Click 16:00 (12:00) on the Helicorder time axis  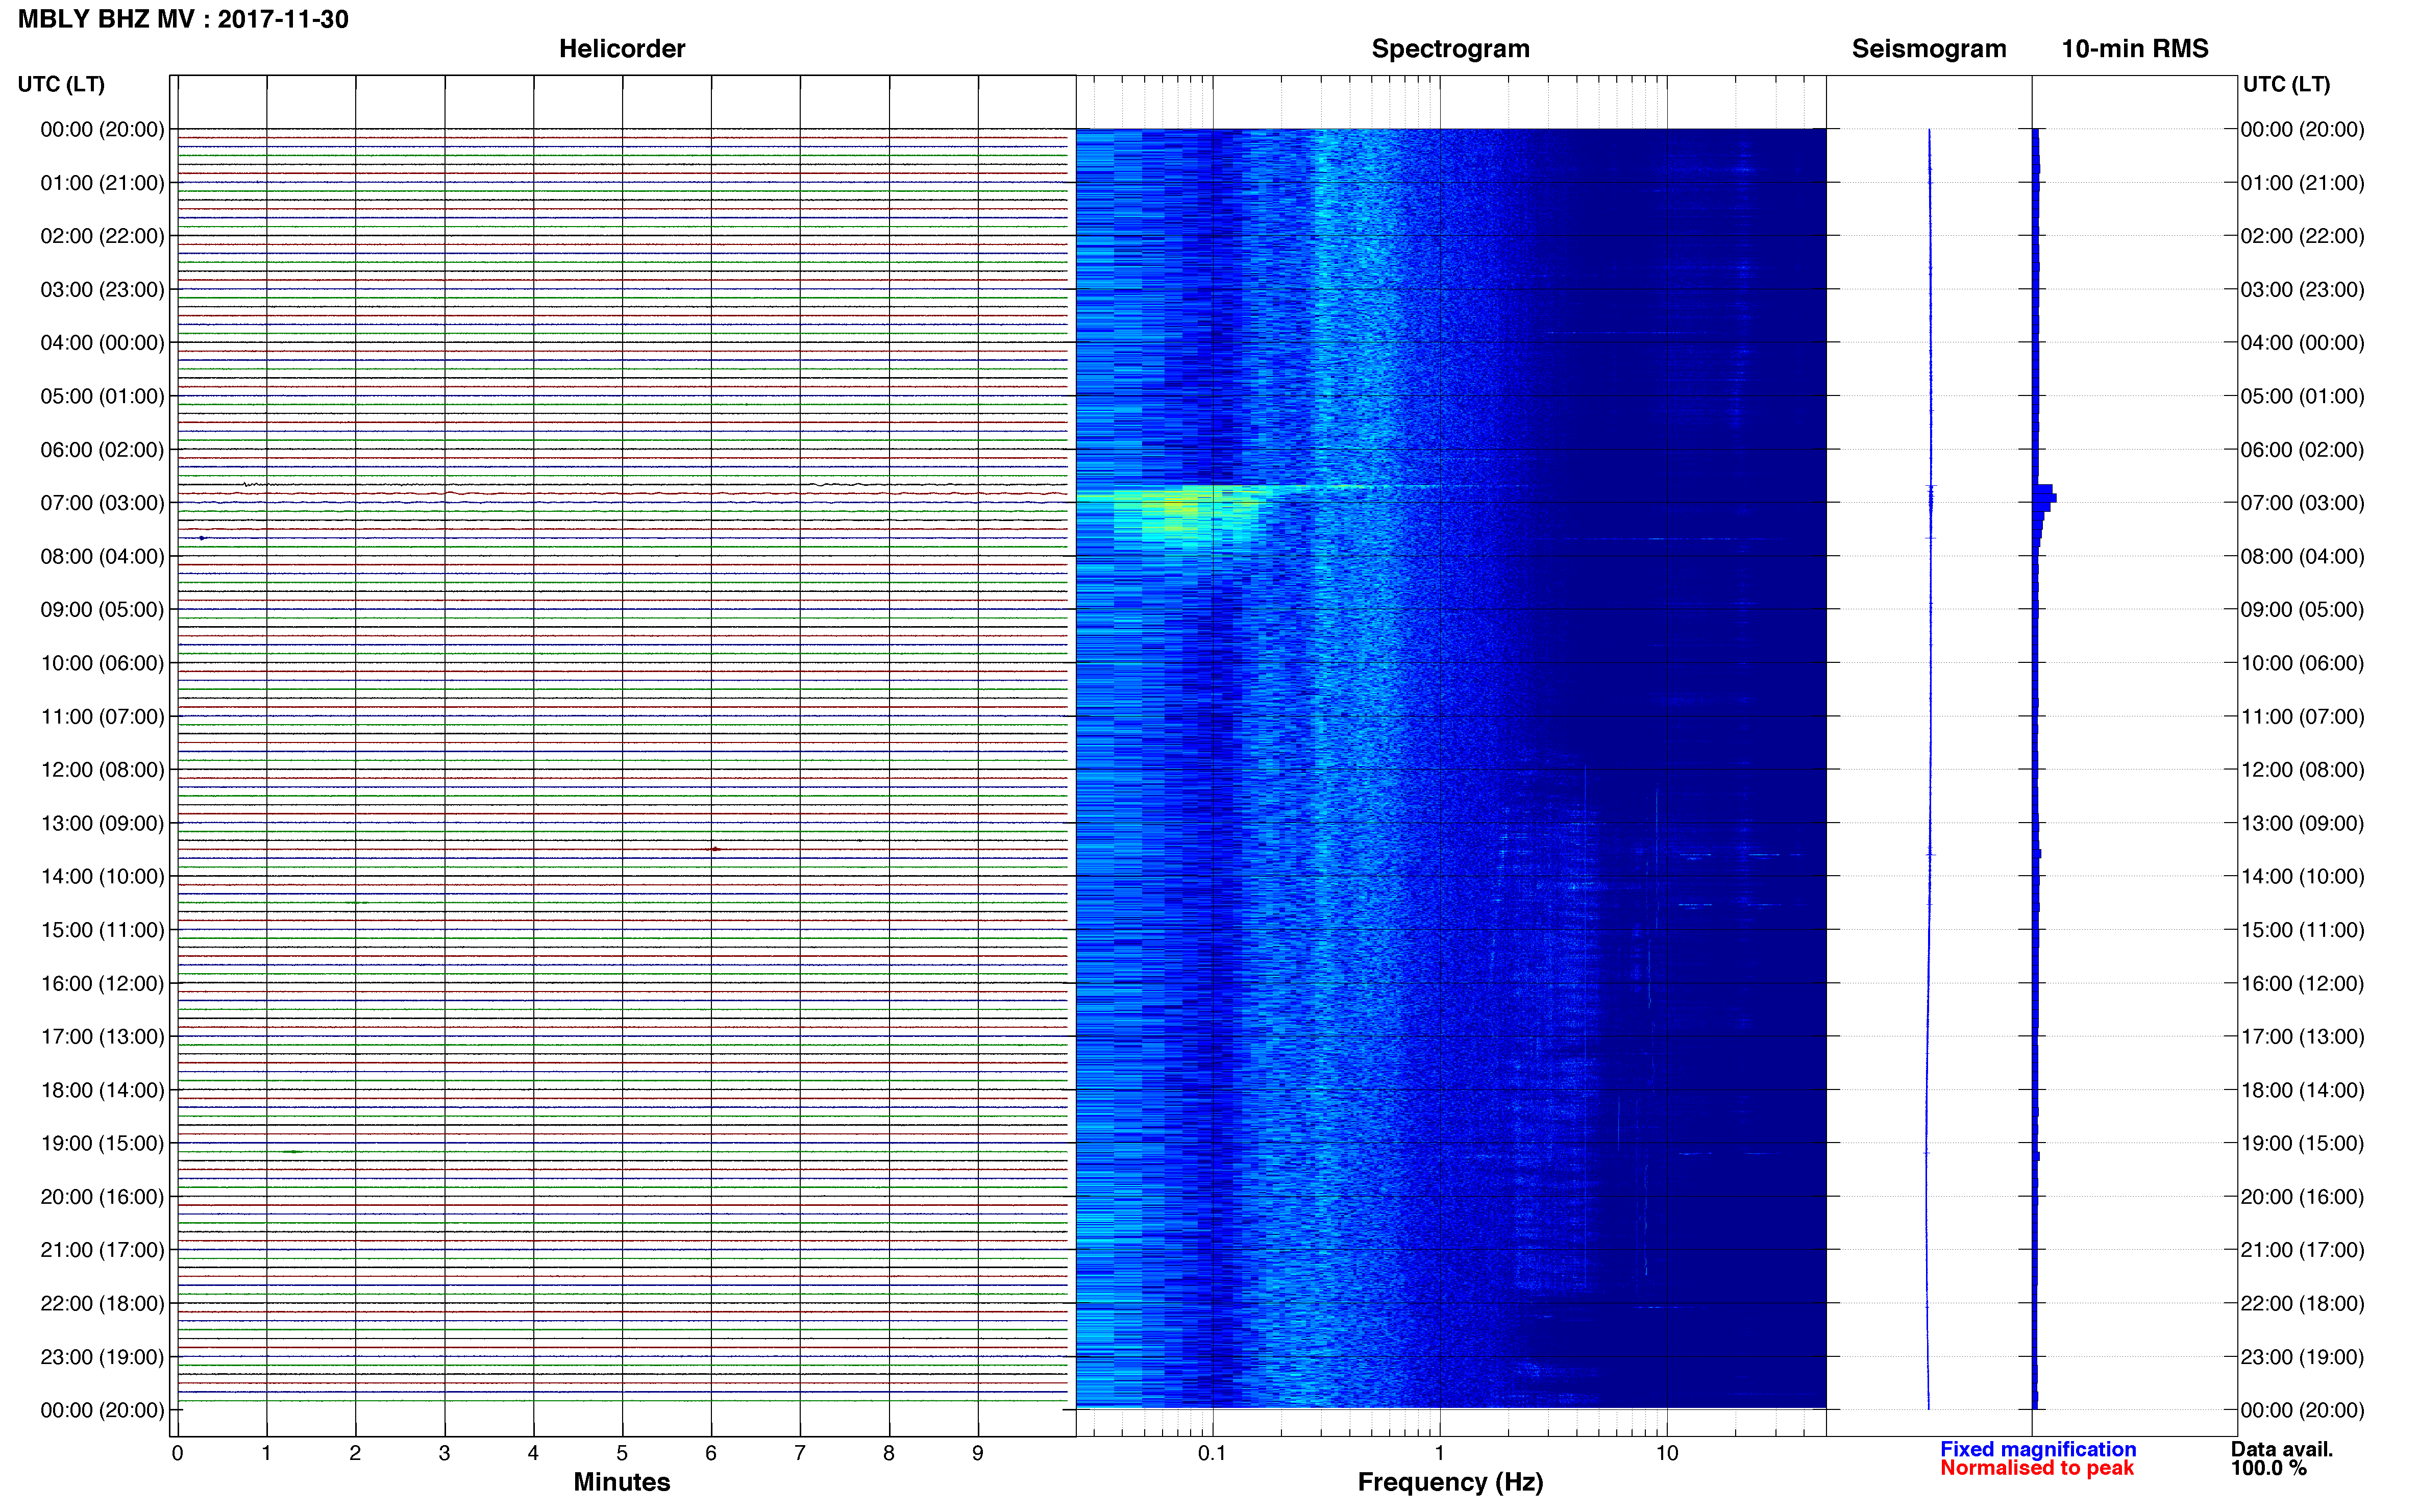[102, 984]
